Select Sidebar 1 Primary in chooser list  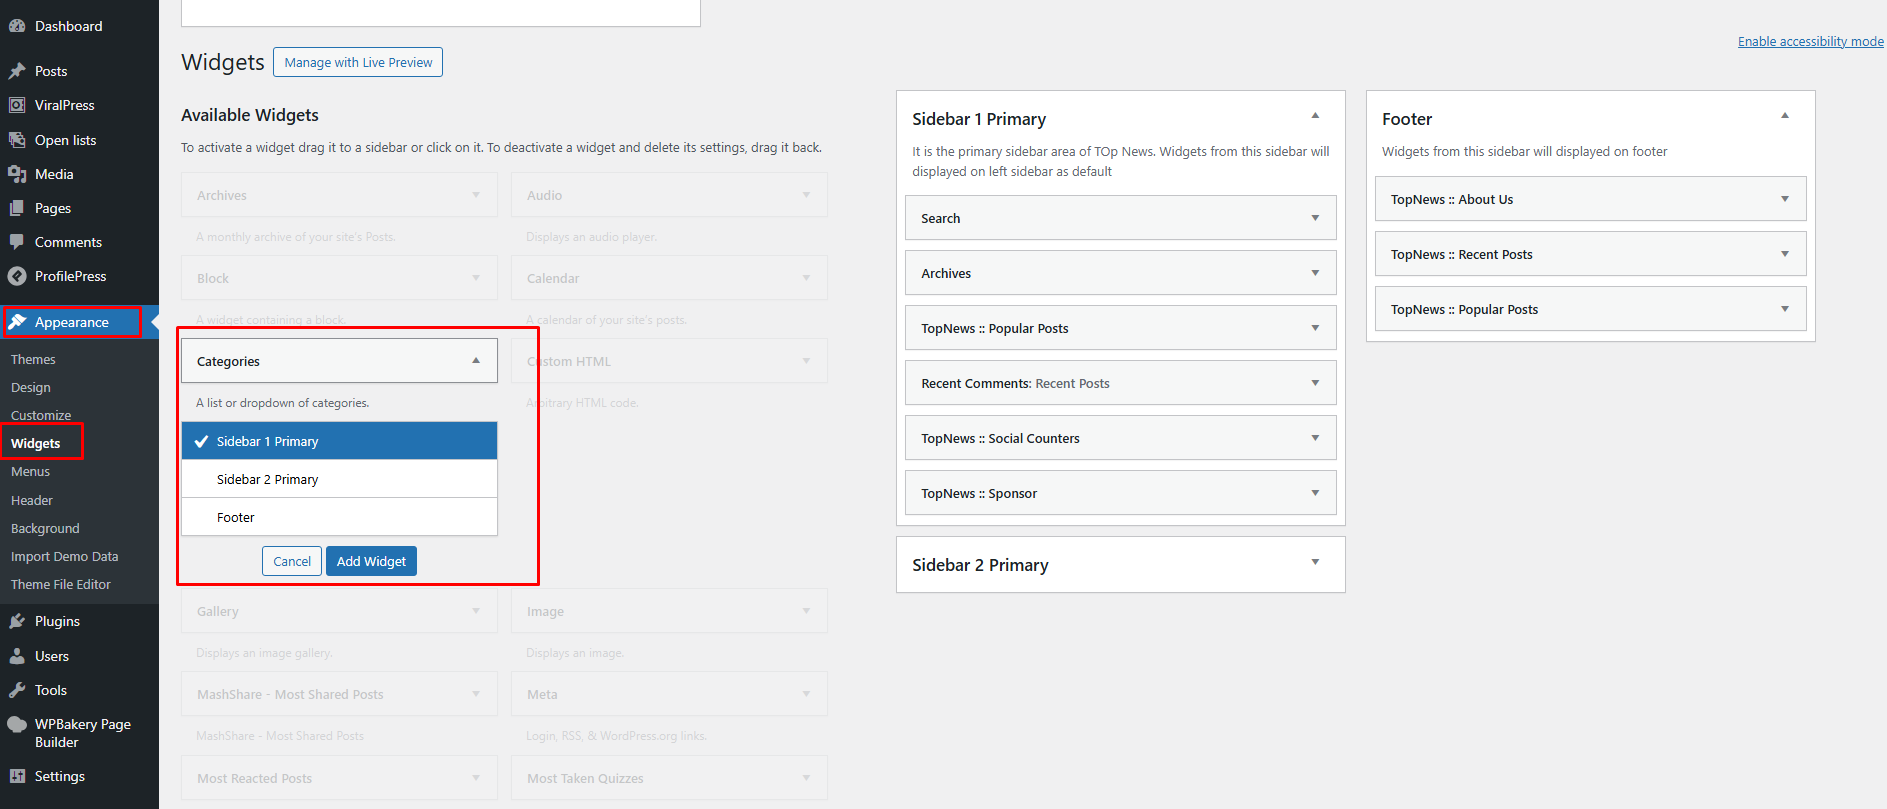pyautogui.click(x=339, y=441)
